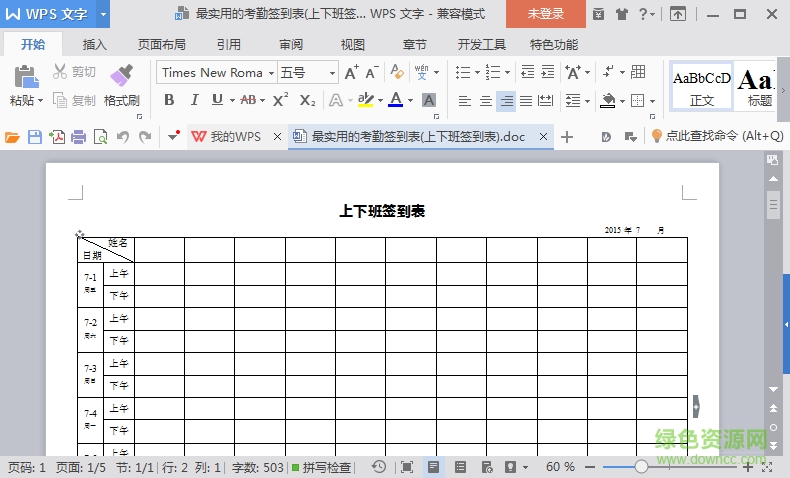Click the Cut (剪切) scissors icon
This screenshot has height=478, width=790.
(60, 72)
